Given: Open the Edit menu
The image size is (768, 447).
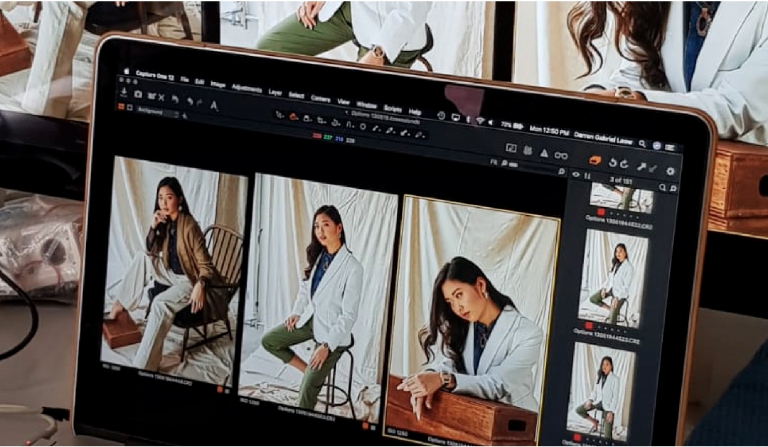Looking at the screenshot, I should [x=199, y=82].
